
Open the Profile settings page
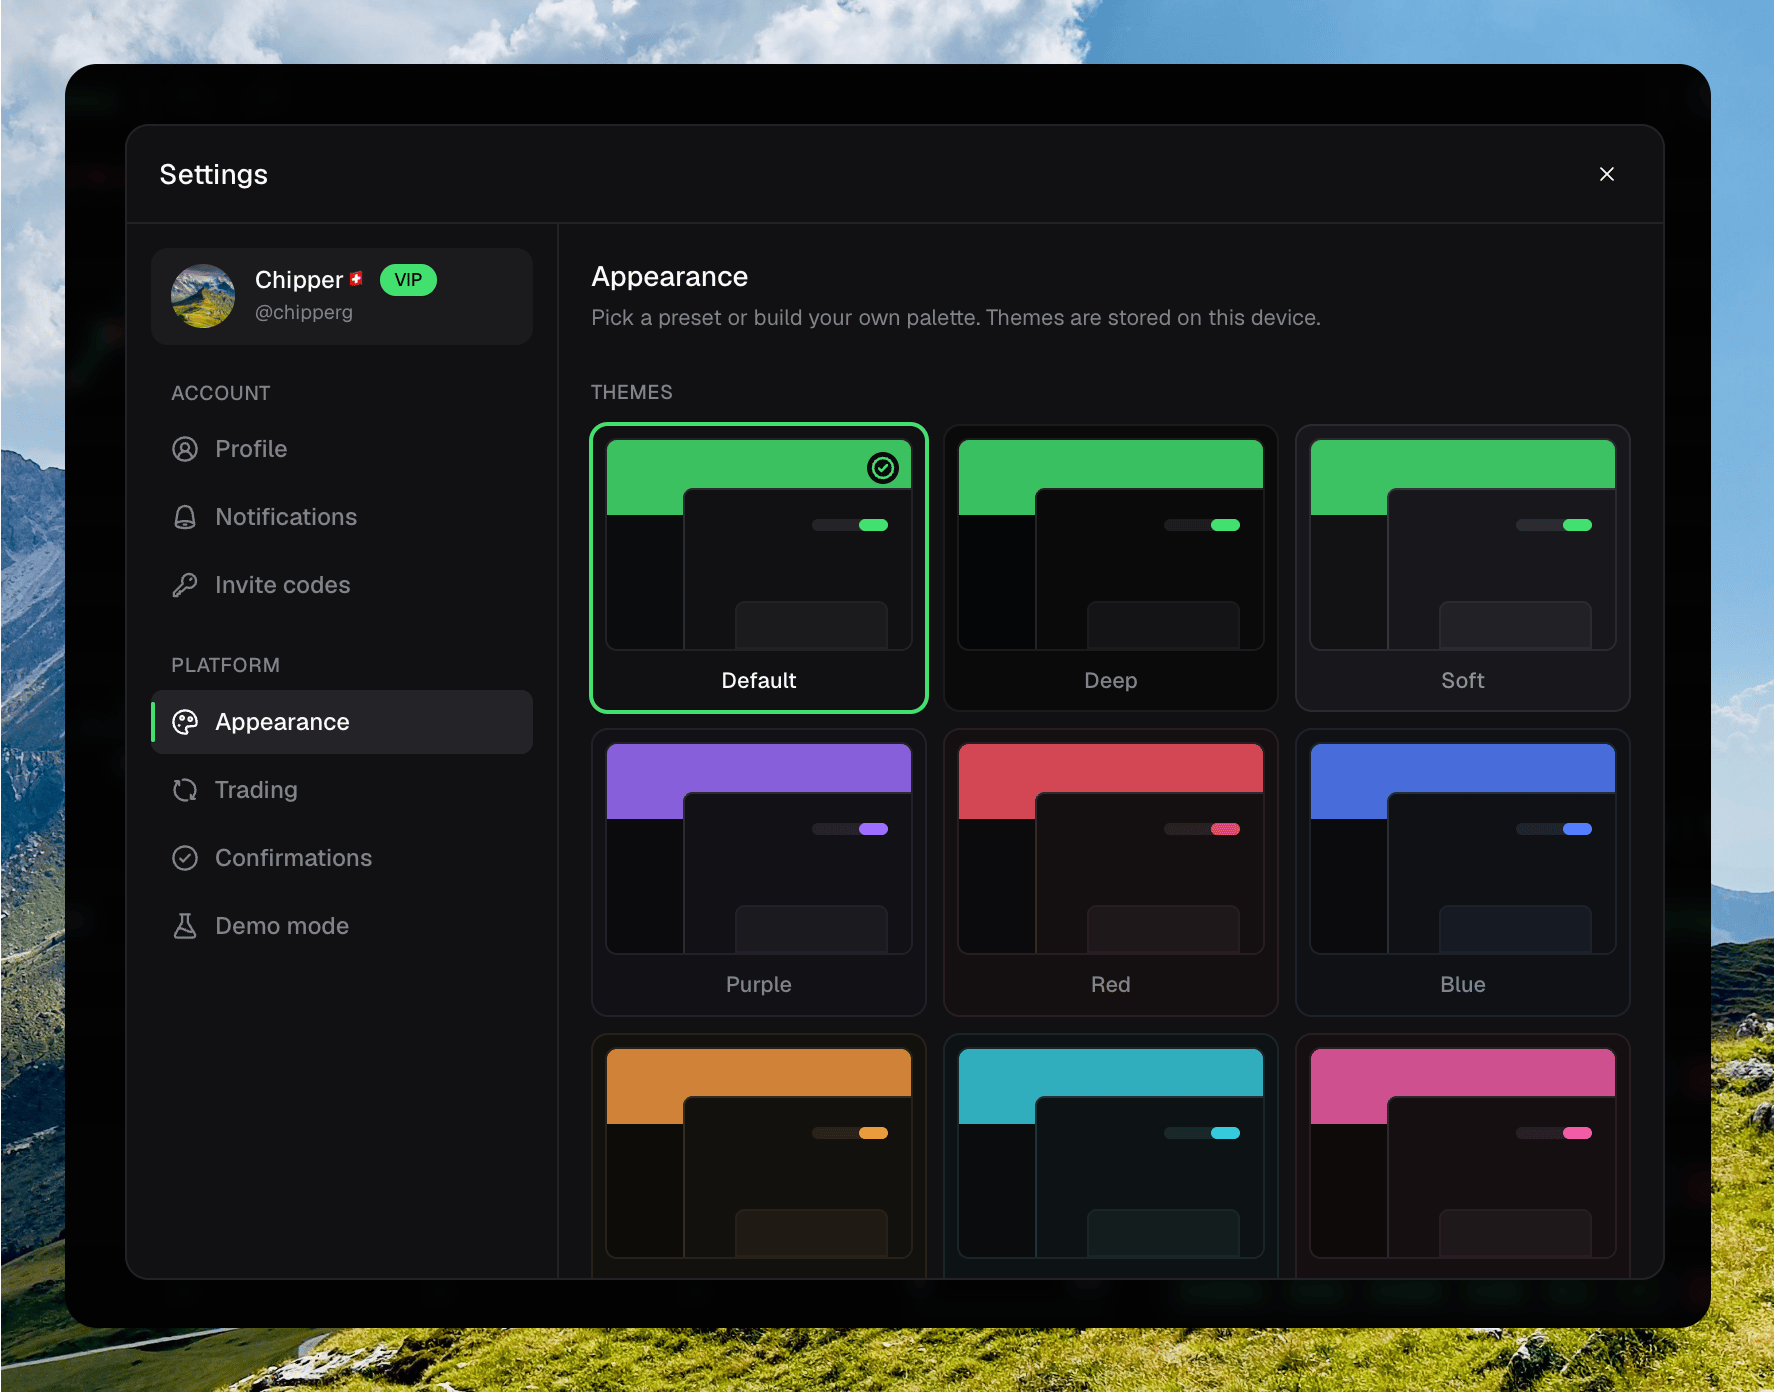tap(342, 449)
